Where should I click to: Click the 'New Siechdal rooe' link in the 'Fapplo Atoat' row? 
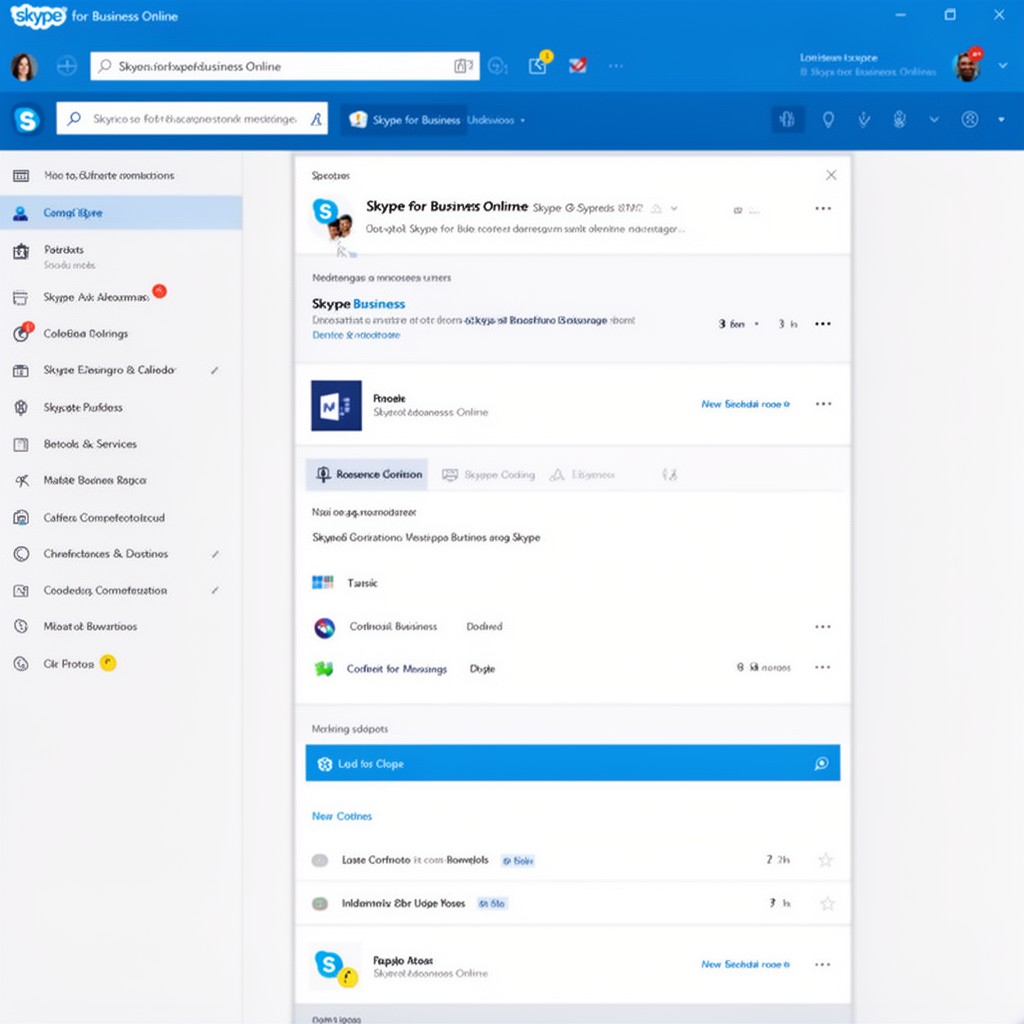point(745,965)
